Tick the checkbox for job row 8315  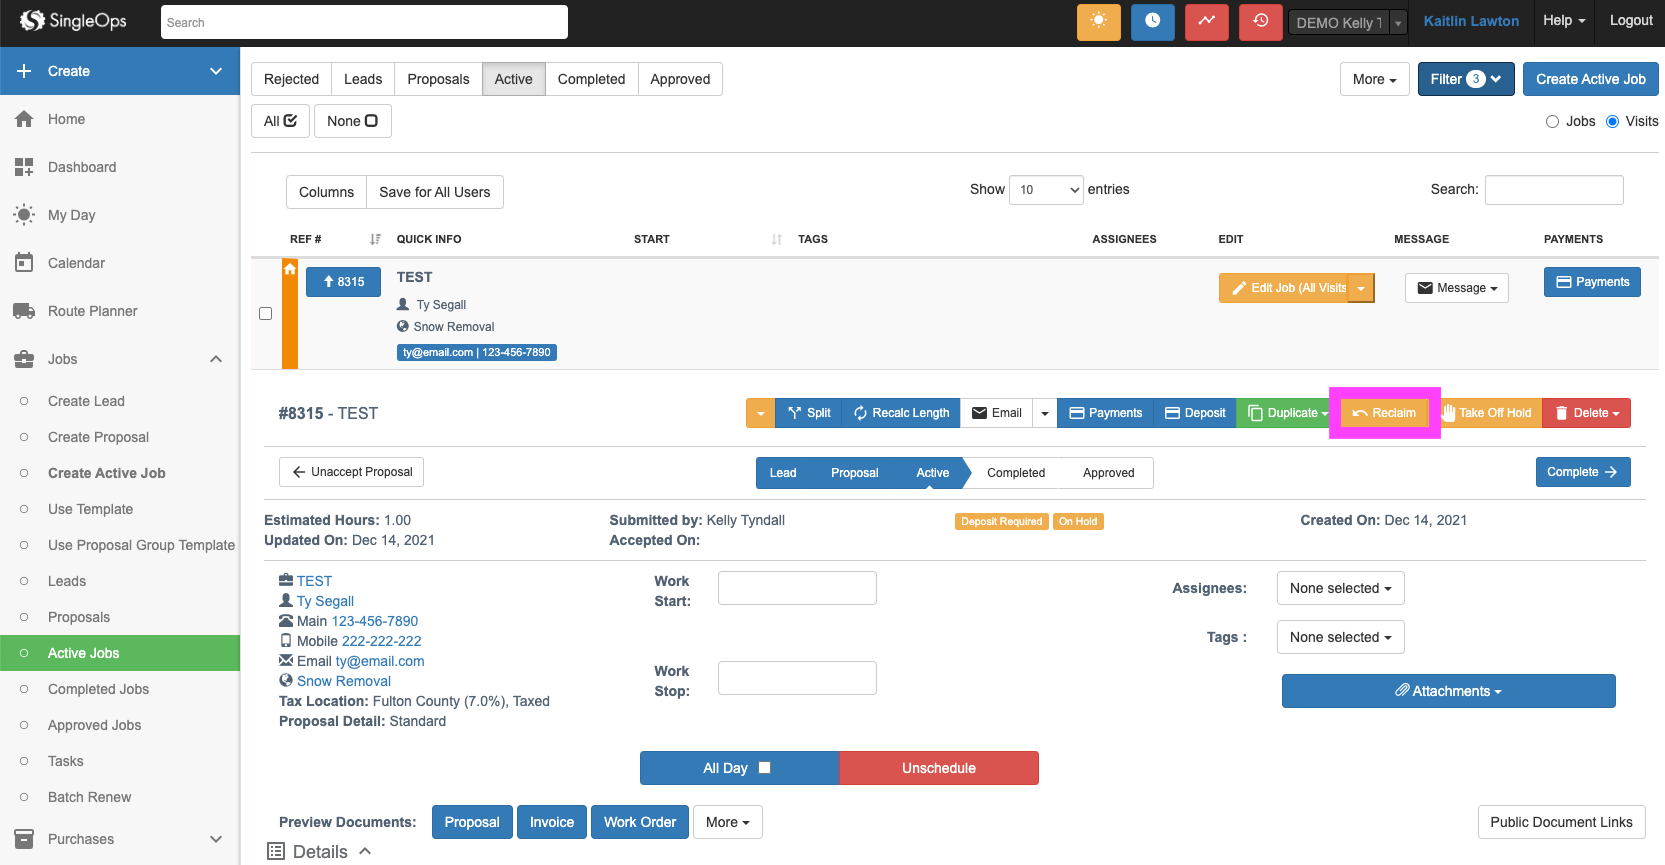click(x=266, y=314)
